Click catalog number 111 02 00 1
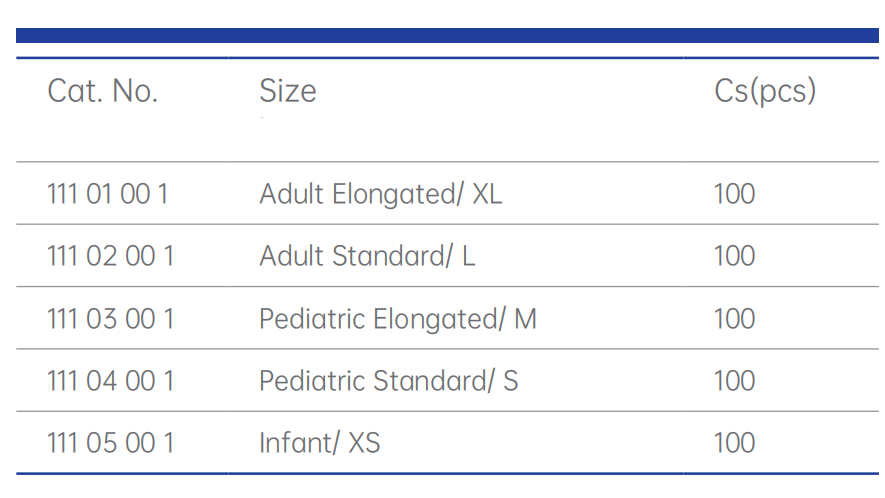885x498 pixels. pos(110,256)
